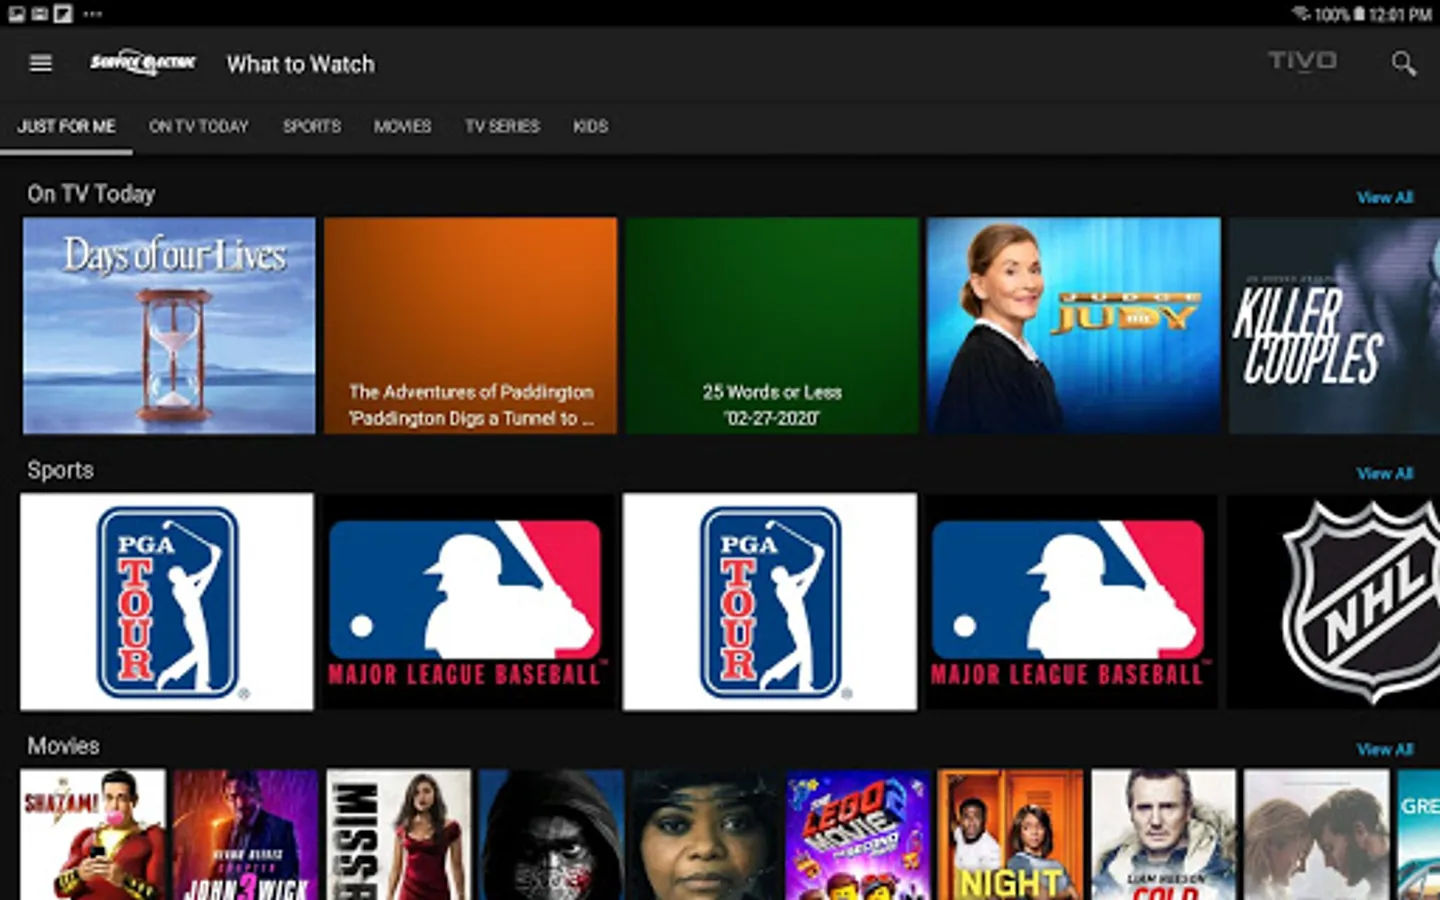Viewport: 1440px width, 900px height.
Task: Select the Just For Me tab
Action: point(66,126)
